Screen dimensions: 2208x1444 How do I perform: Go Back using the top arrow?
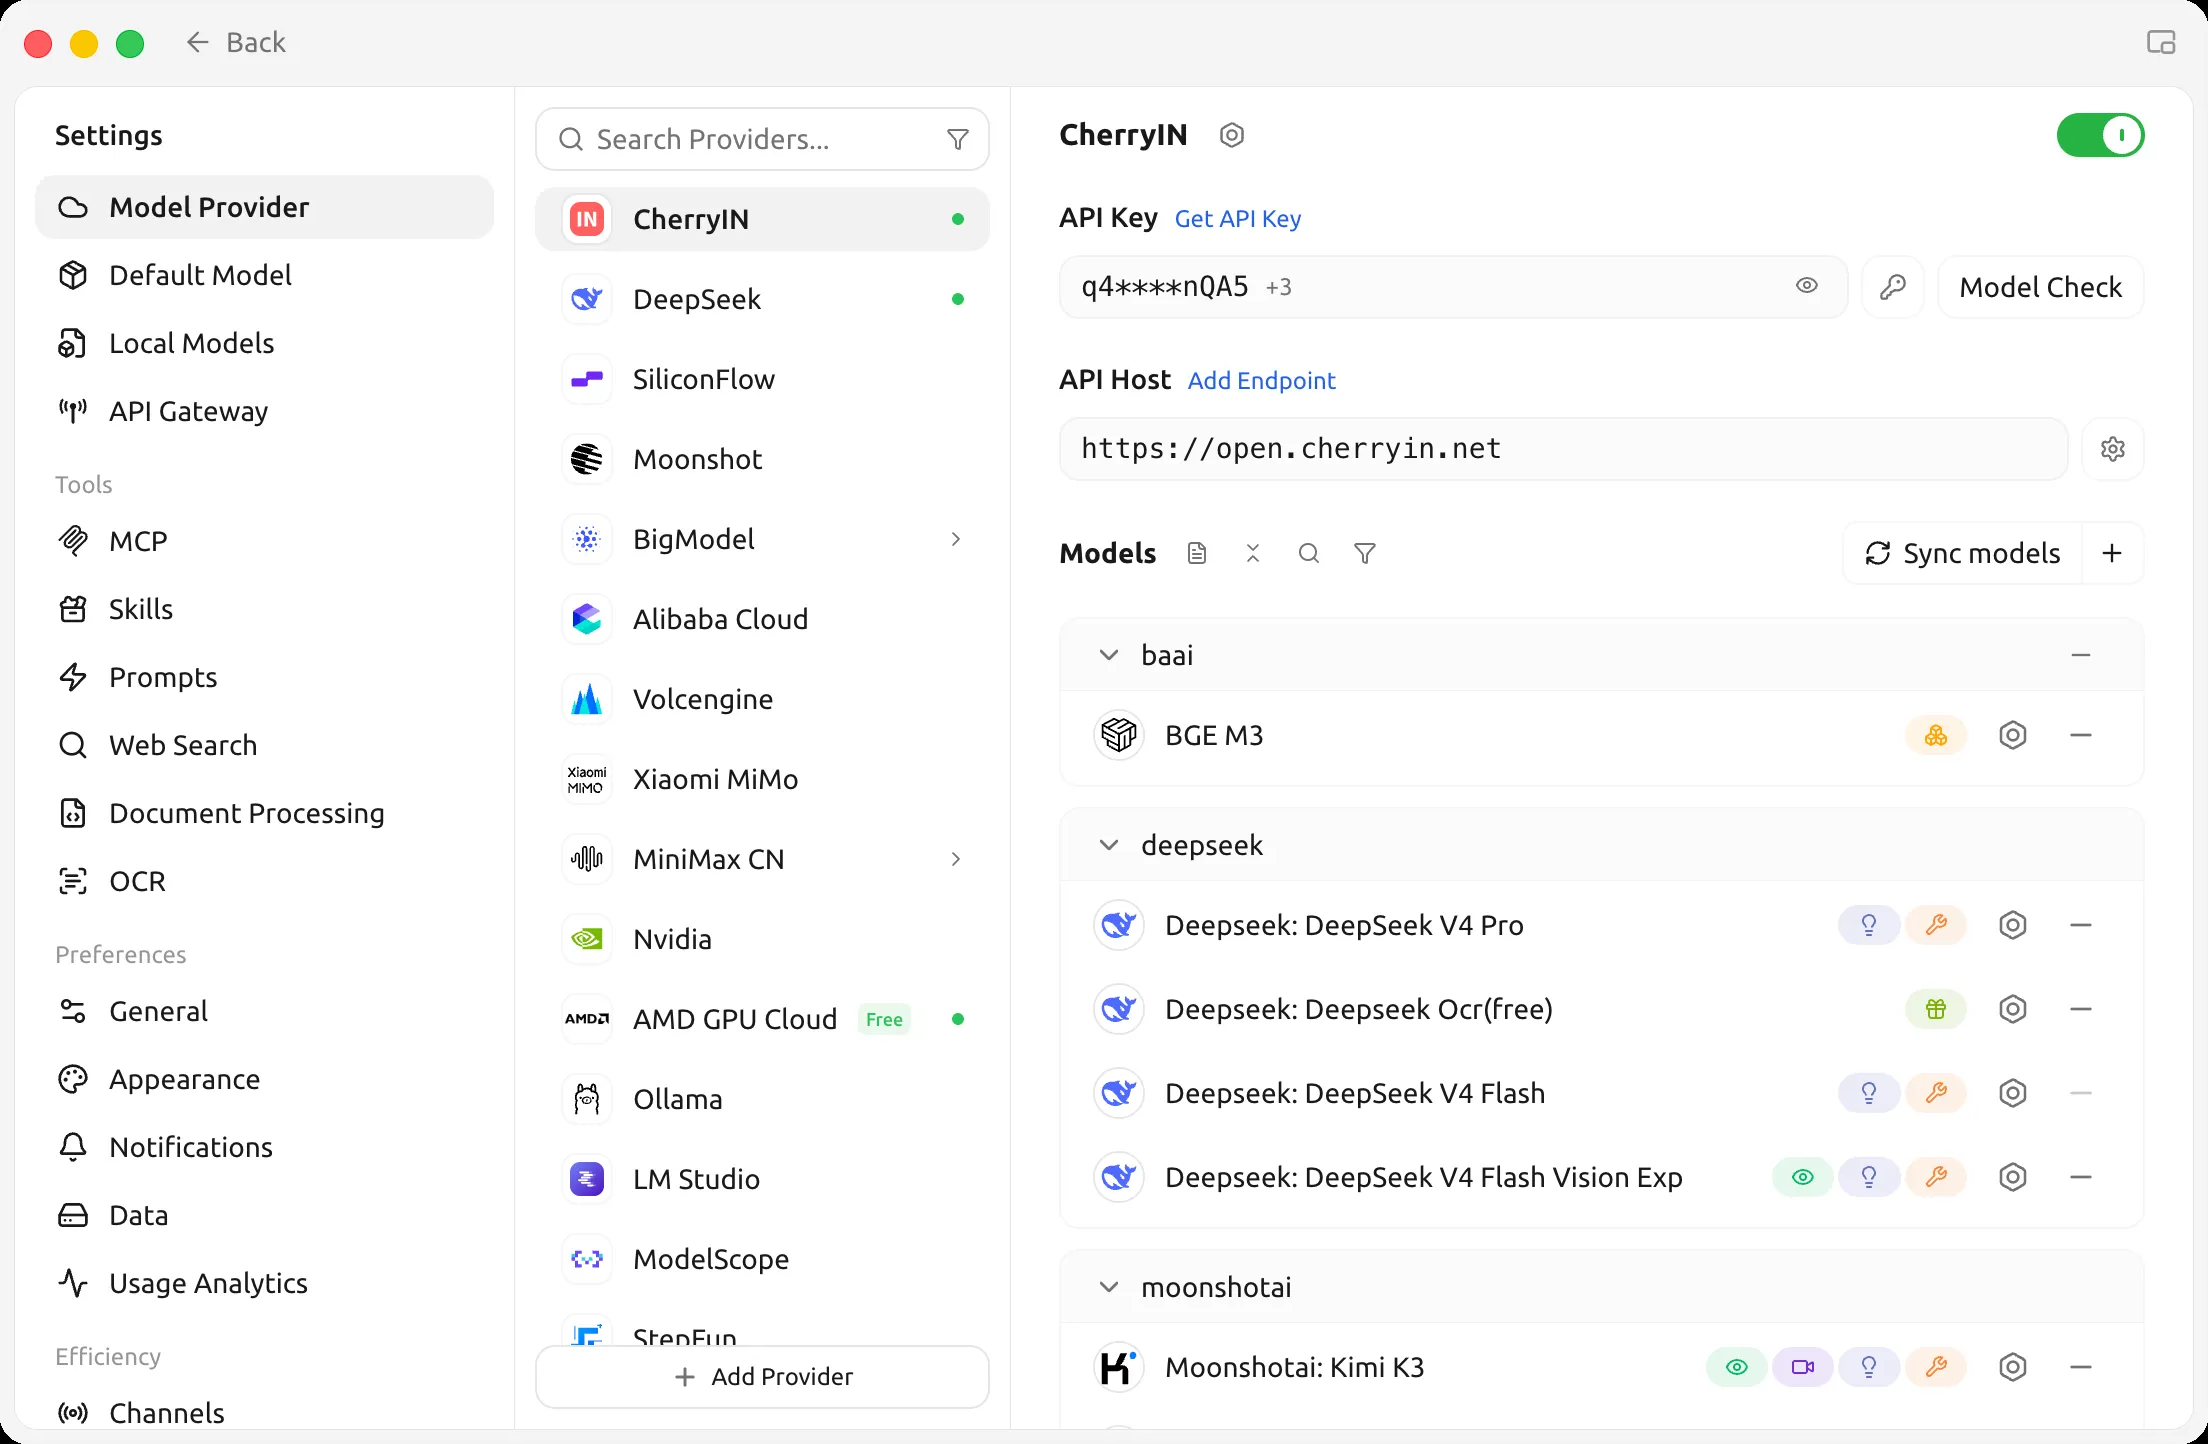(236, 42)
